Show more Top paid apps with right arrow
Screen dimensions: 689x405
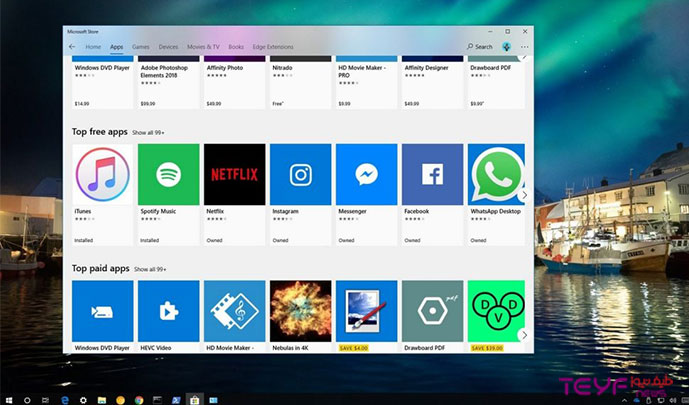click(524, 335)
